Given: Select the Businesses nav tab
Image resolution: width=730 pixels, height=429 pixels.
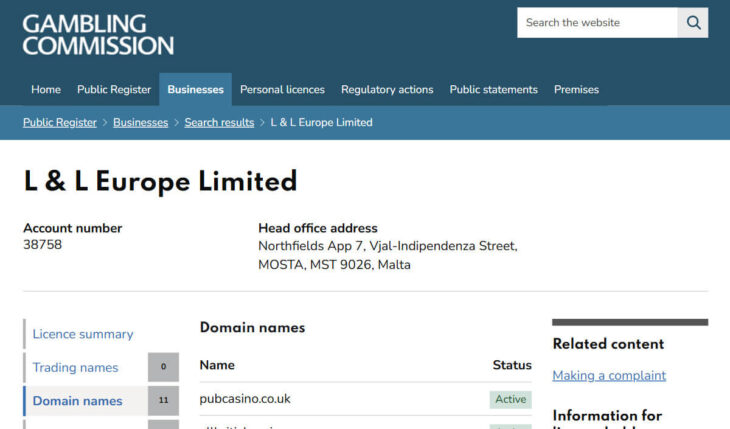Looking at the screenshot, I should pyautogui.click(x=196, y=89).
